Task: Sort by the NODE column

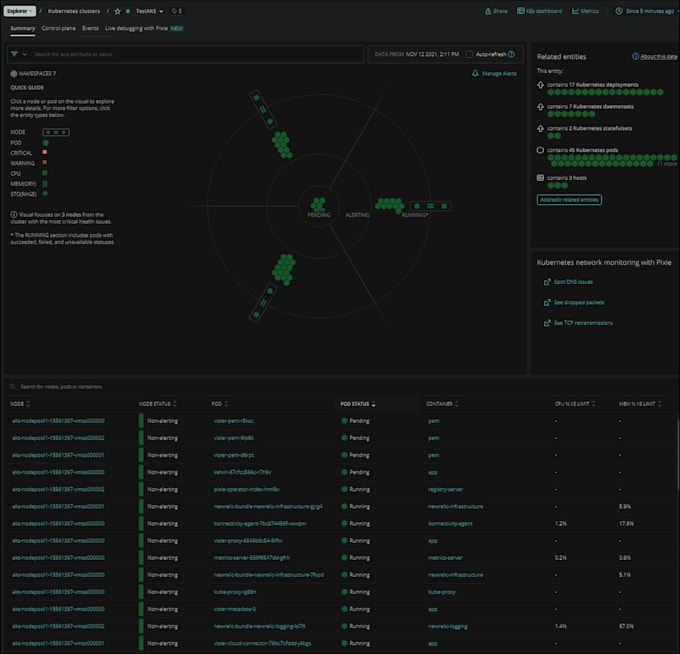Action: click(20, 404)
